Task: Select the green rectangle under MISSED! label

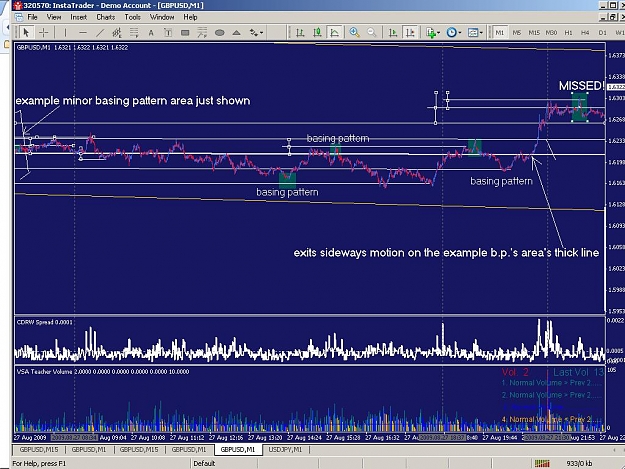Action: point(580,107)
